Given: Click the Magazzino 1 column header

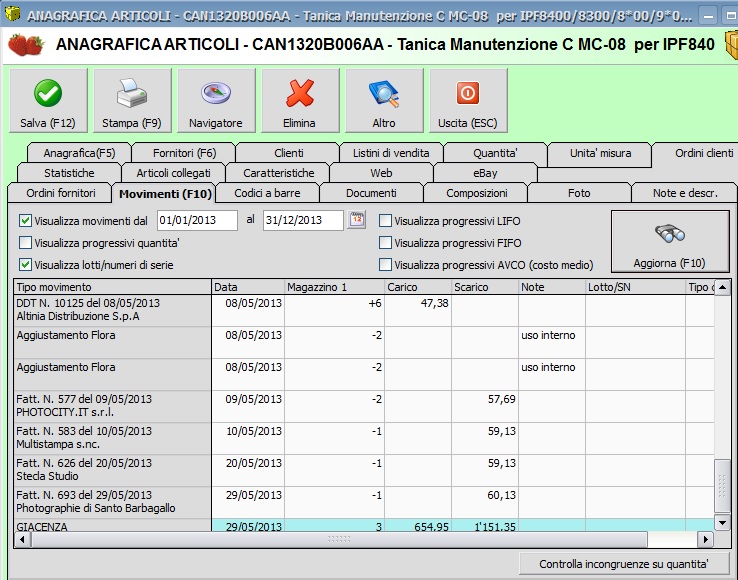Looking at the screenshot, I should click(335, 287).
